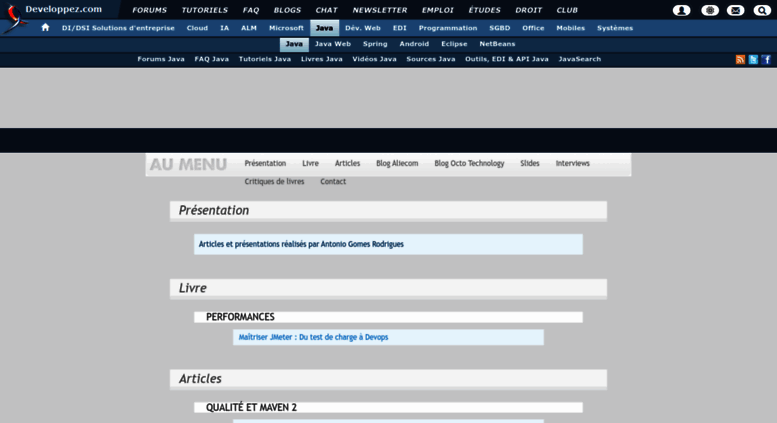Click the Antonio Gomes Rodrigues presentation text
The image size is (777, 423).
301,244
